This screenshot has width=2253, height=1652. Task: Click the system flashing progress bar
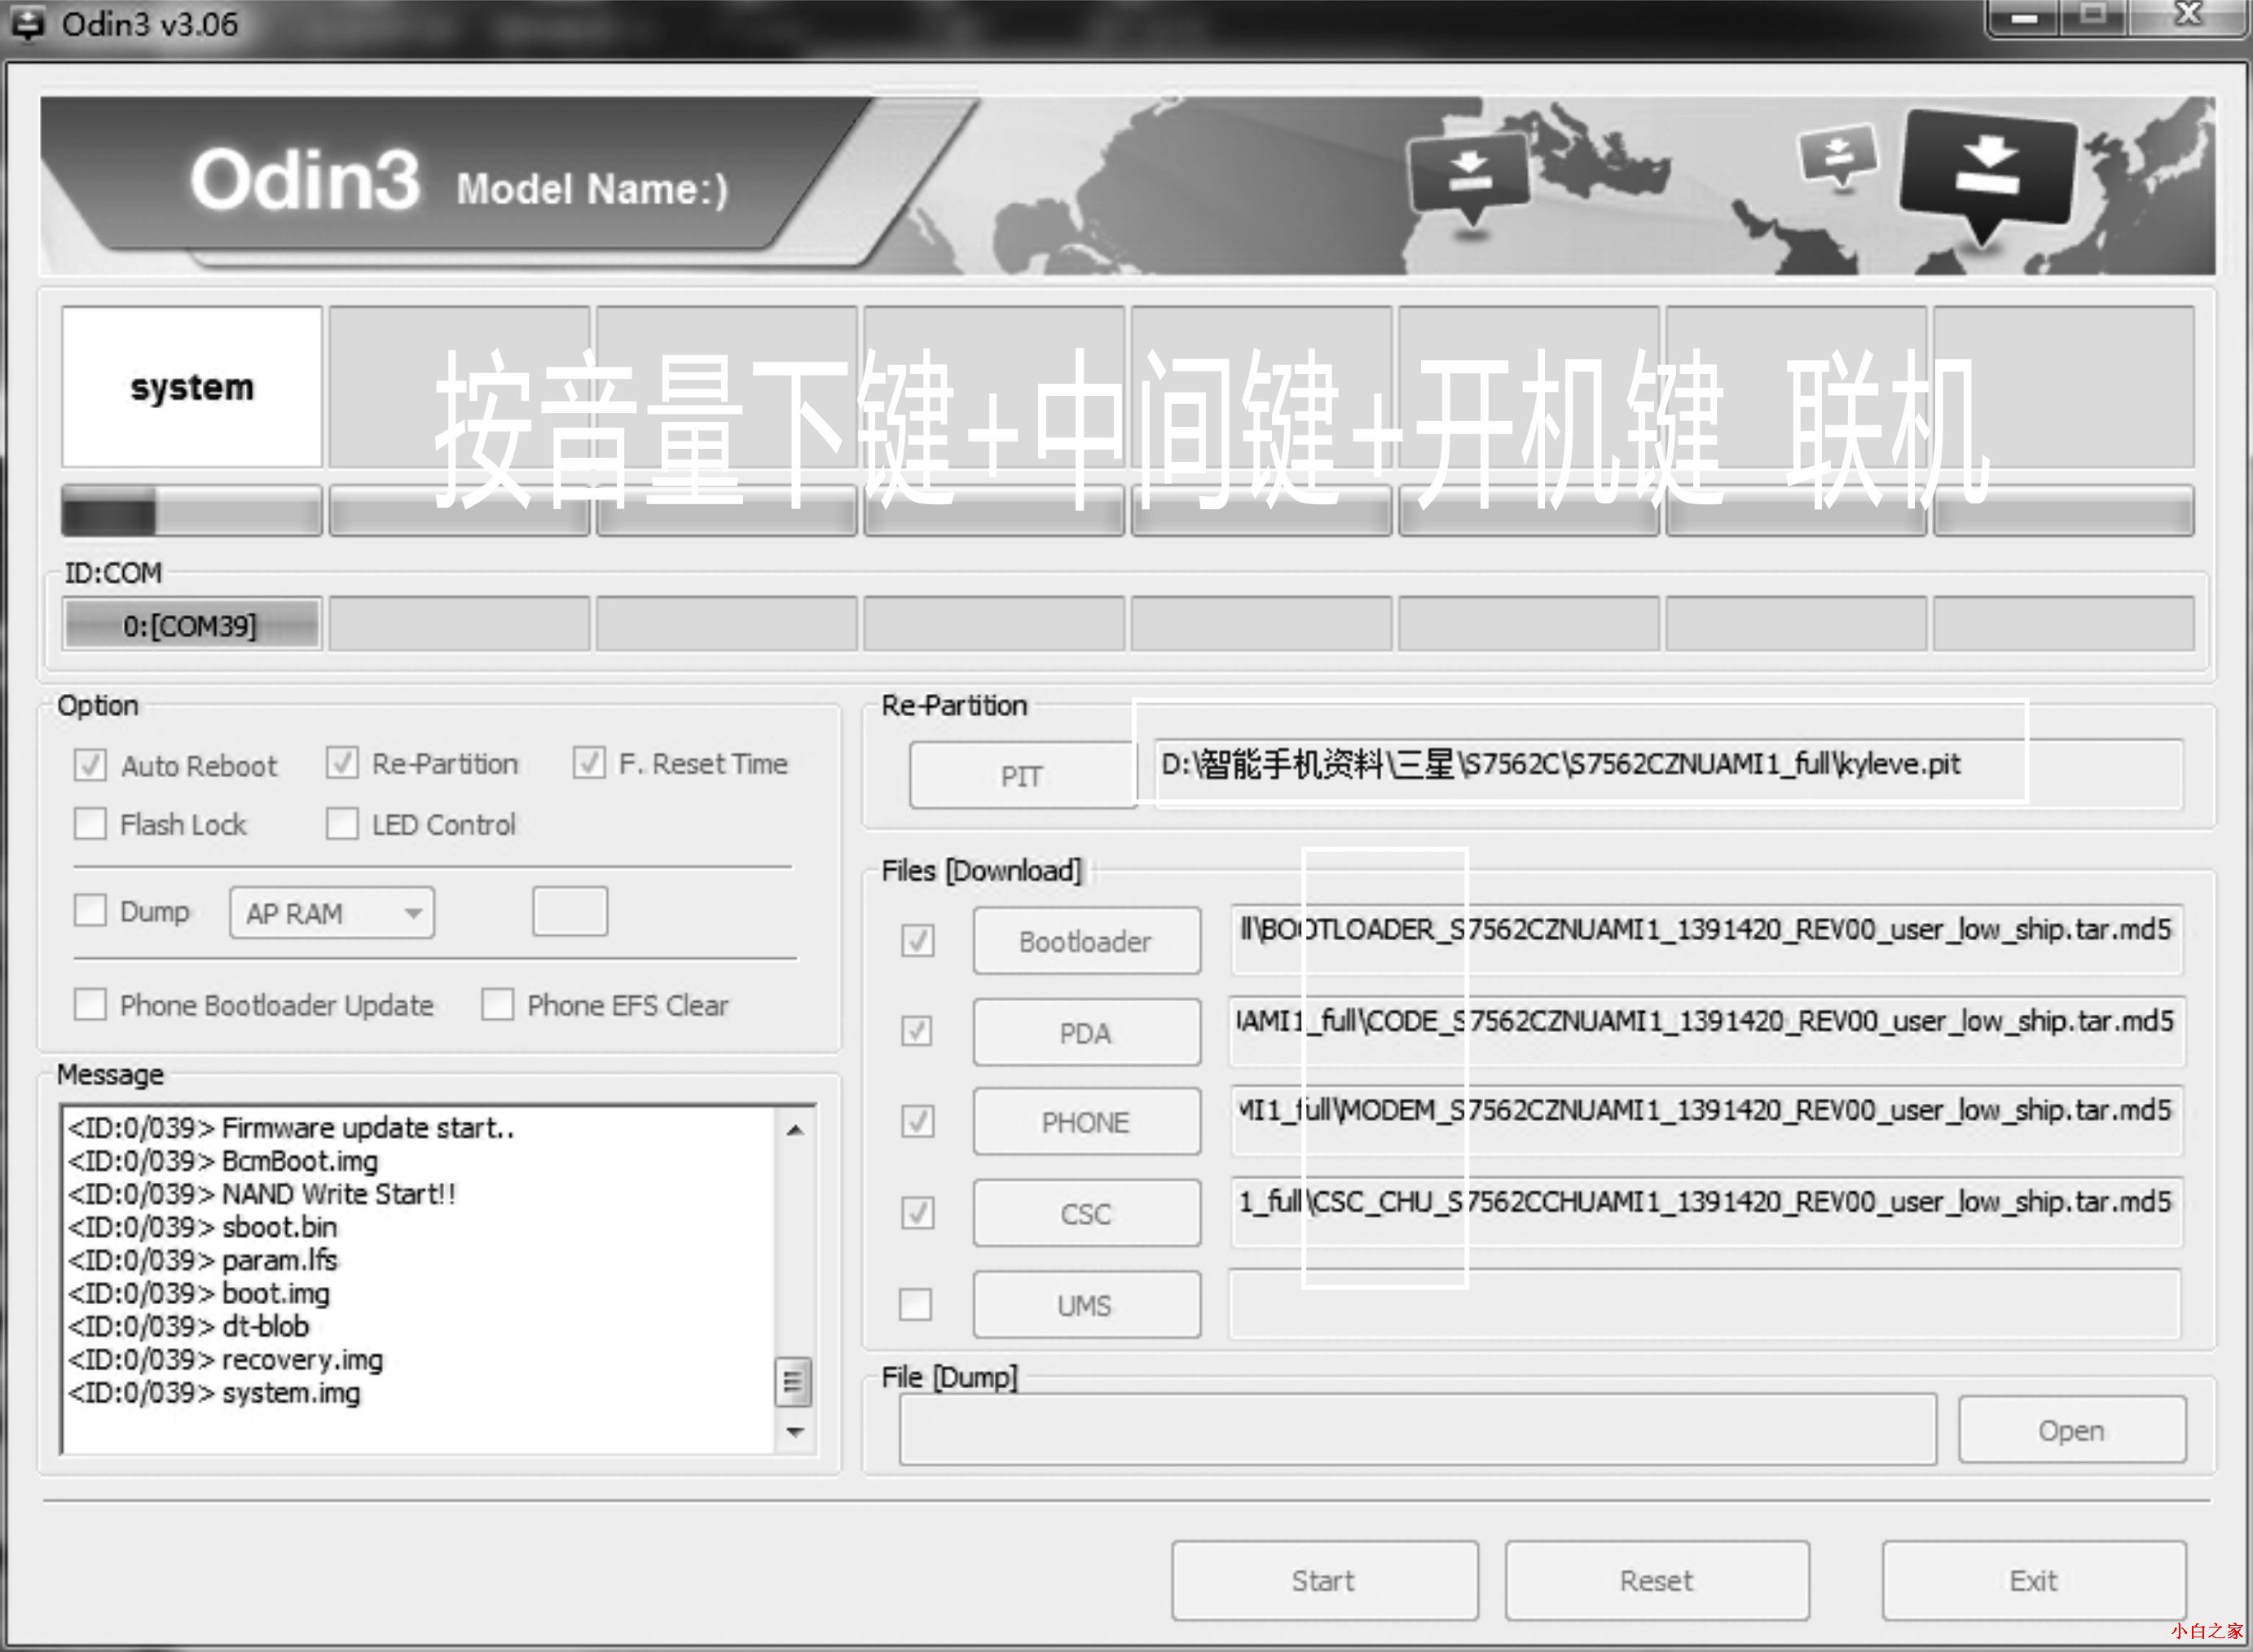pyautogui.click(x=192, y=511)
